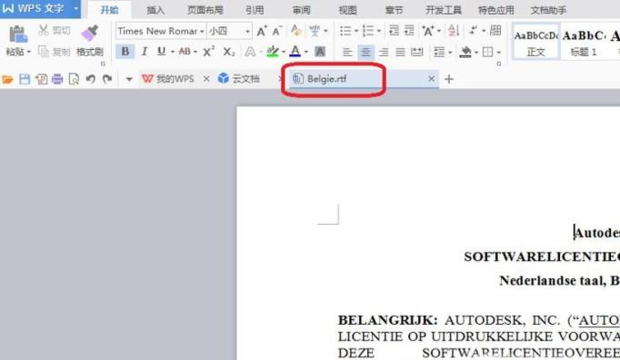The height and width of the screenshot is (360, 620).
Task: Open the 插入 ribbon tab
Action: [x=155, y=10]
